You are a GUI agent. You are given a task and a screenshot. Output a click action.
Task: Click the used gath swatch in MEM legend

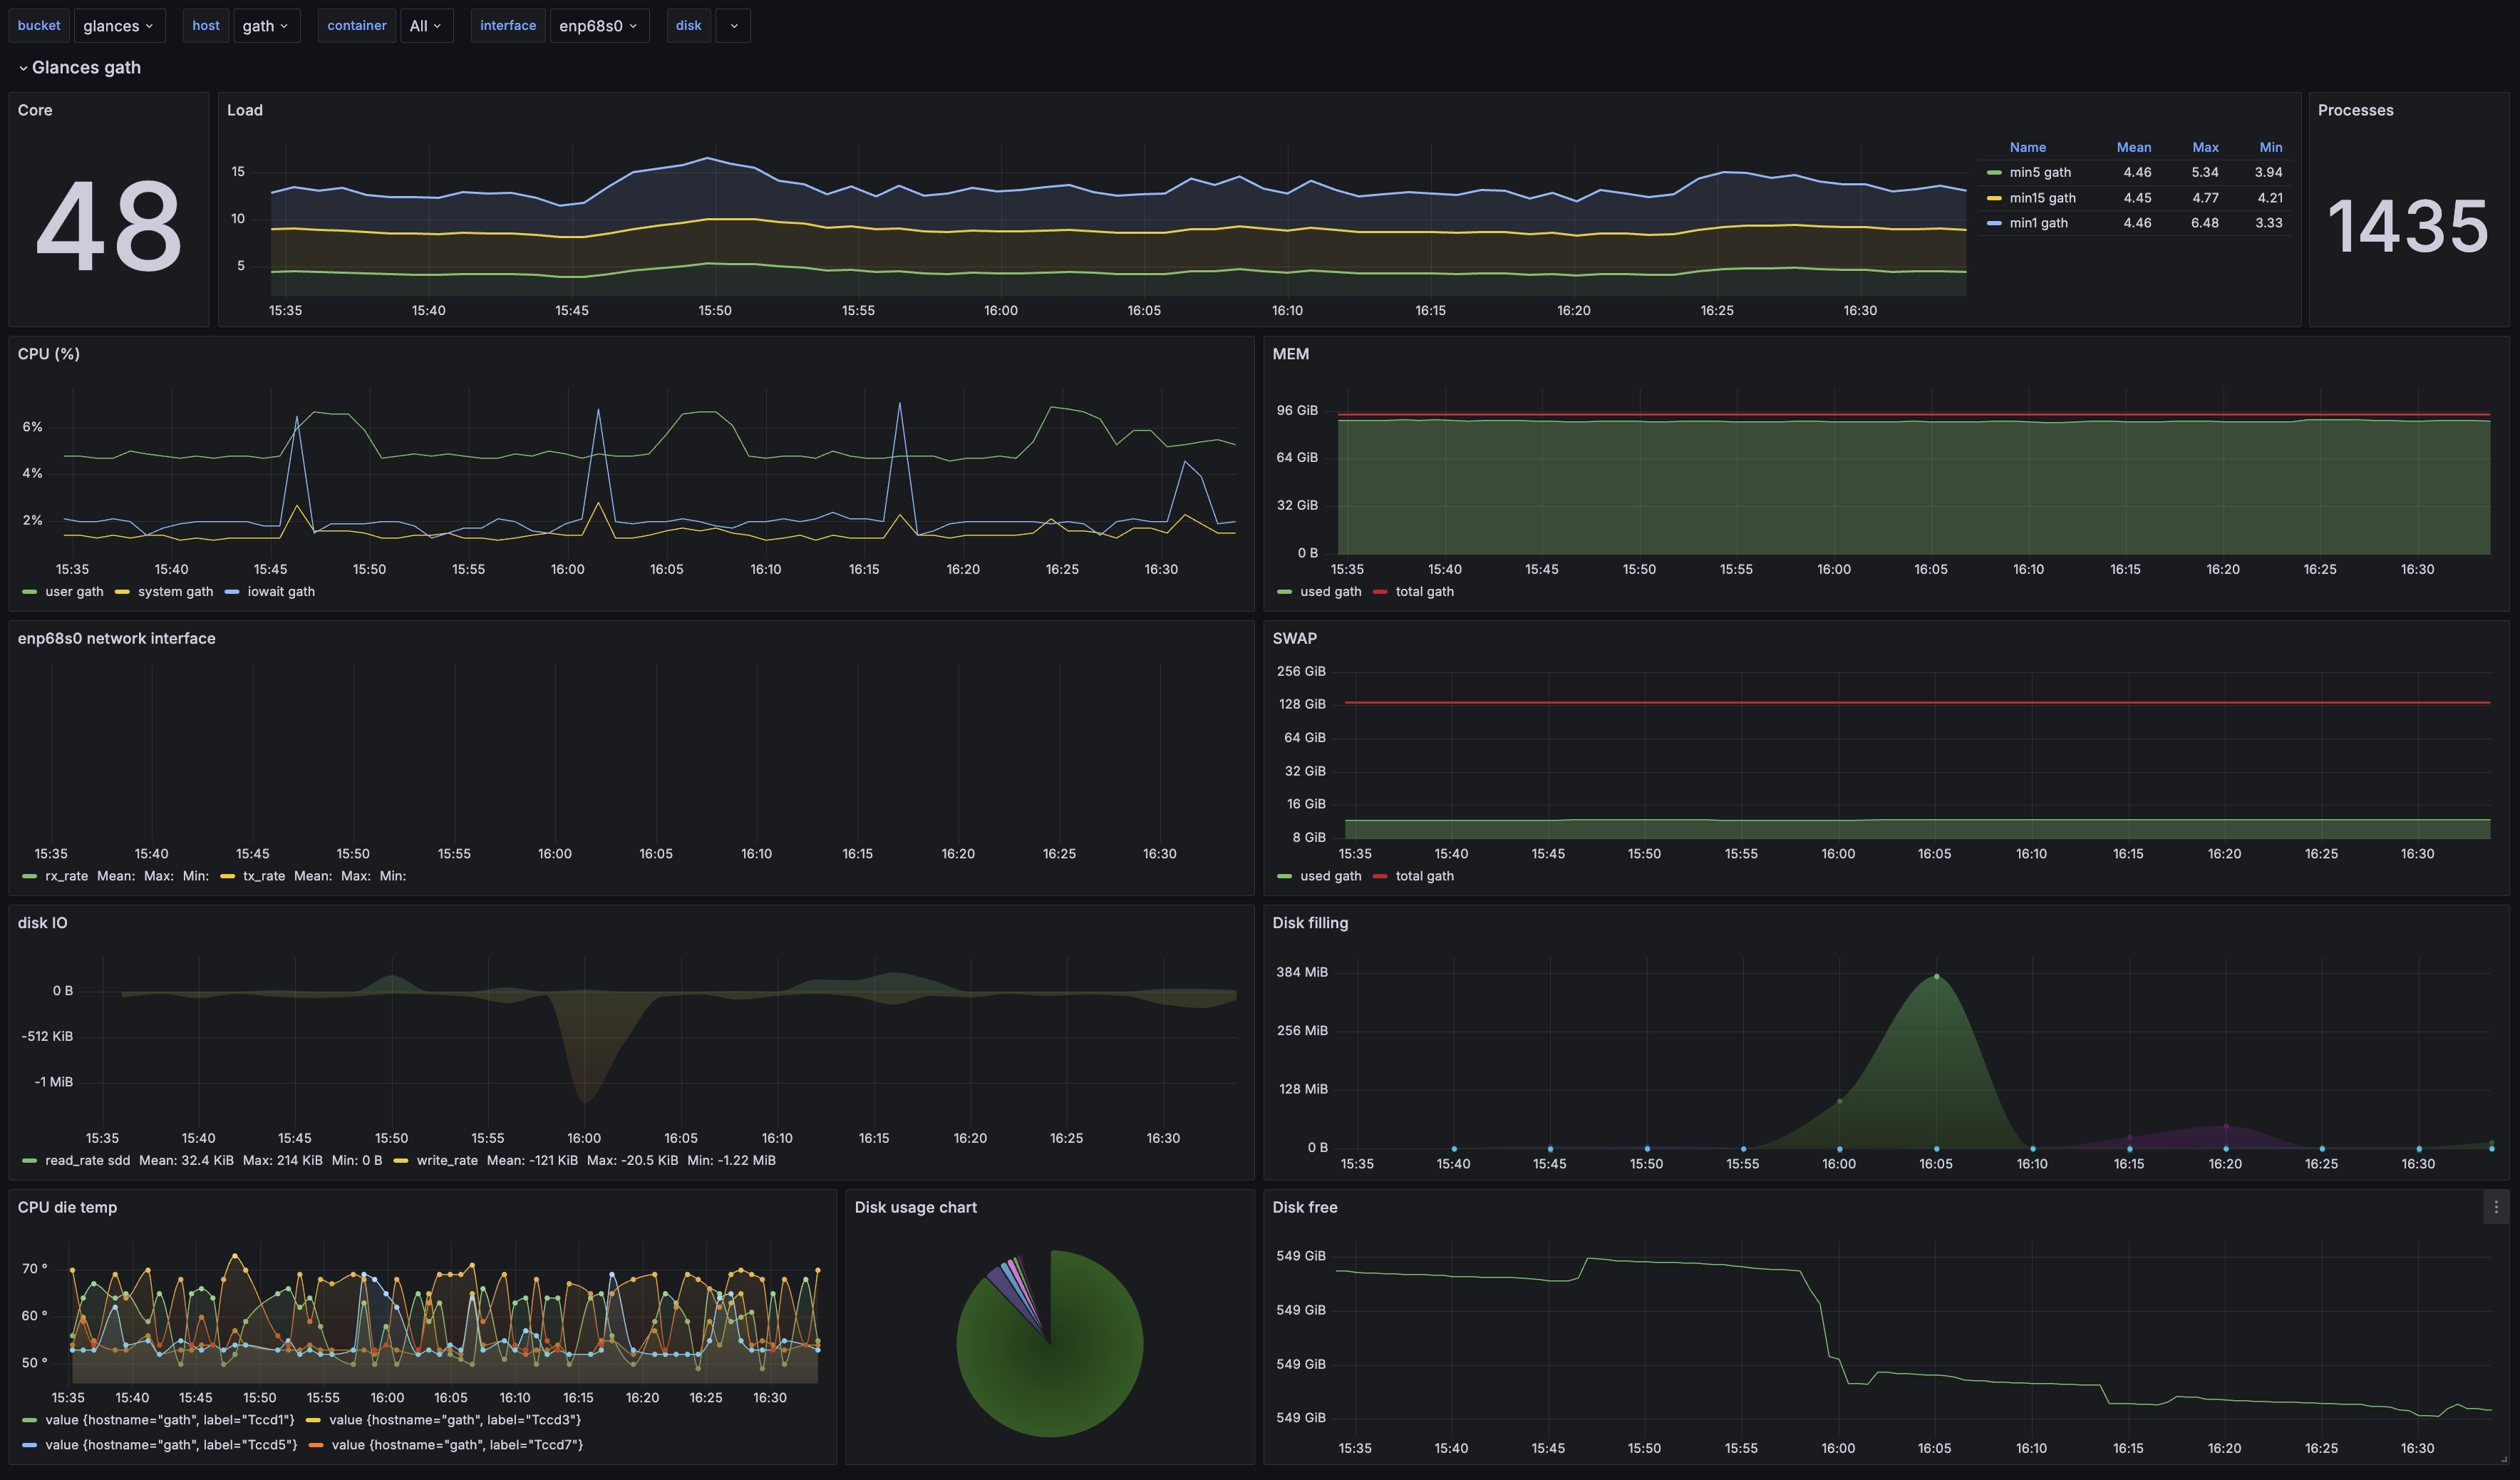click(1285, 592)
